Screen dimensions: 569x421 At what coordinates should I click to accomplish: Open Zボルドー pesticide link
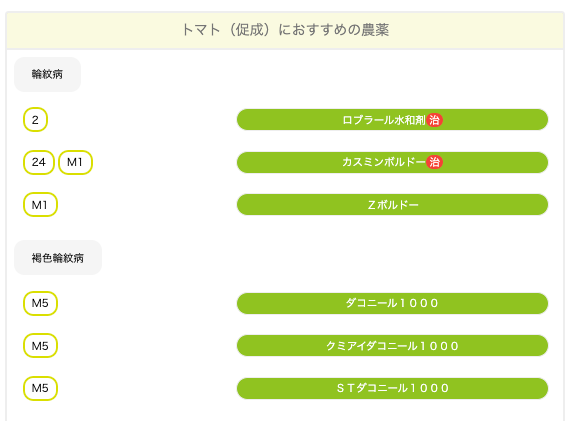(x=392, y=205)
